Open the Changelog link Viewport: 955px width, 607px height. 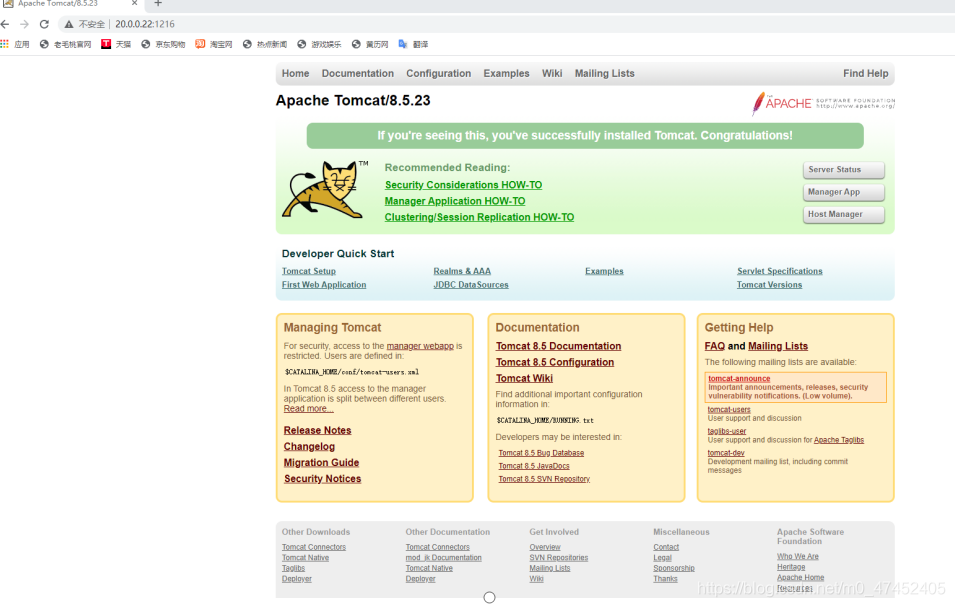[309, 446]
